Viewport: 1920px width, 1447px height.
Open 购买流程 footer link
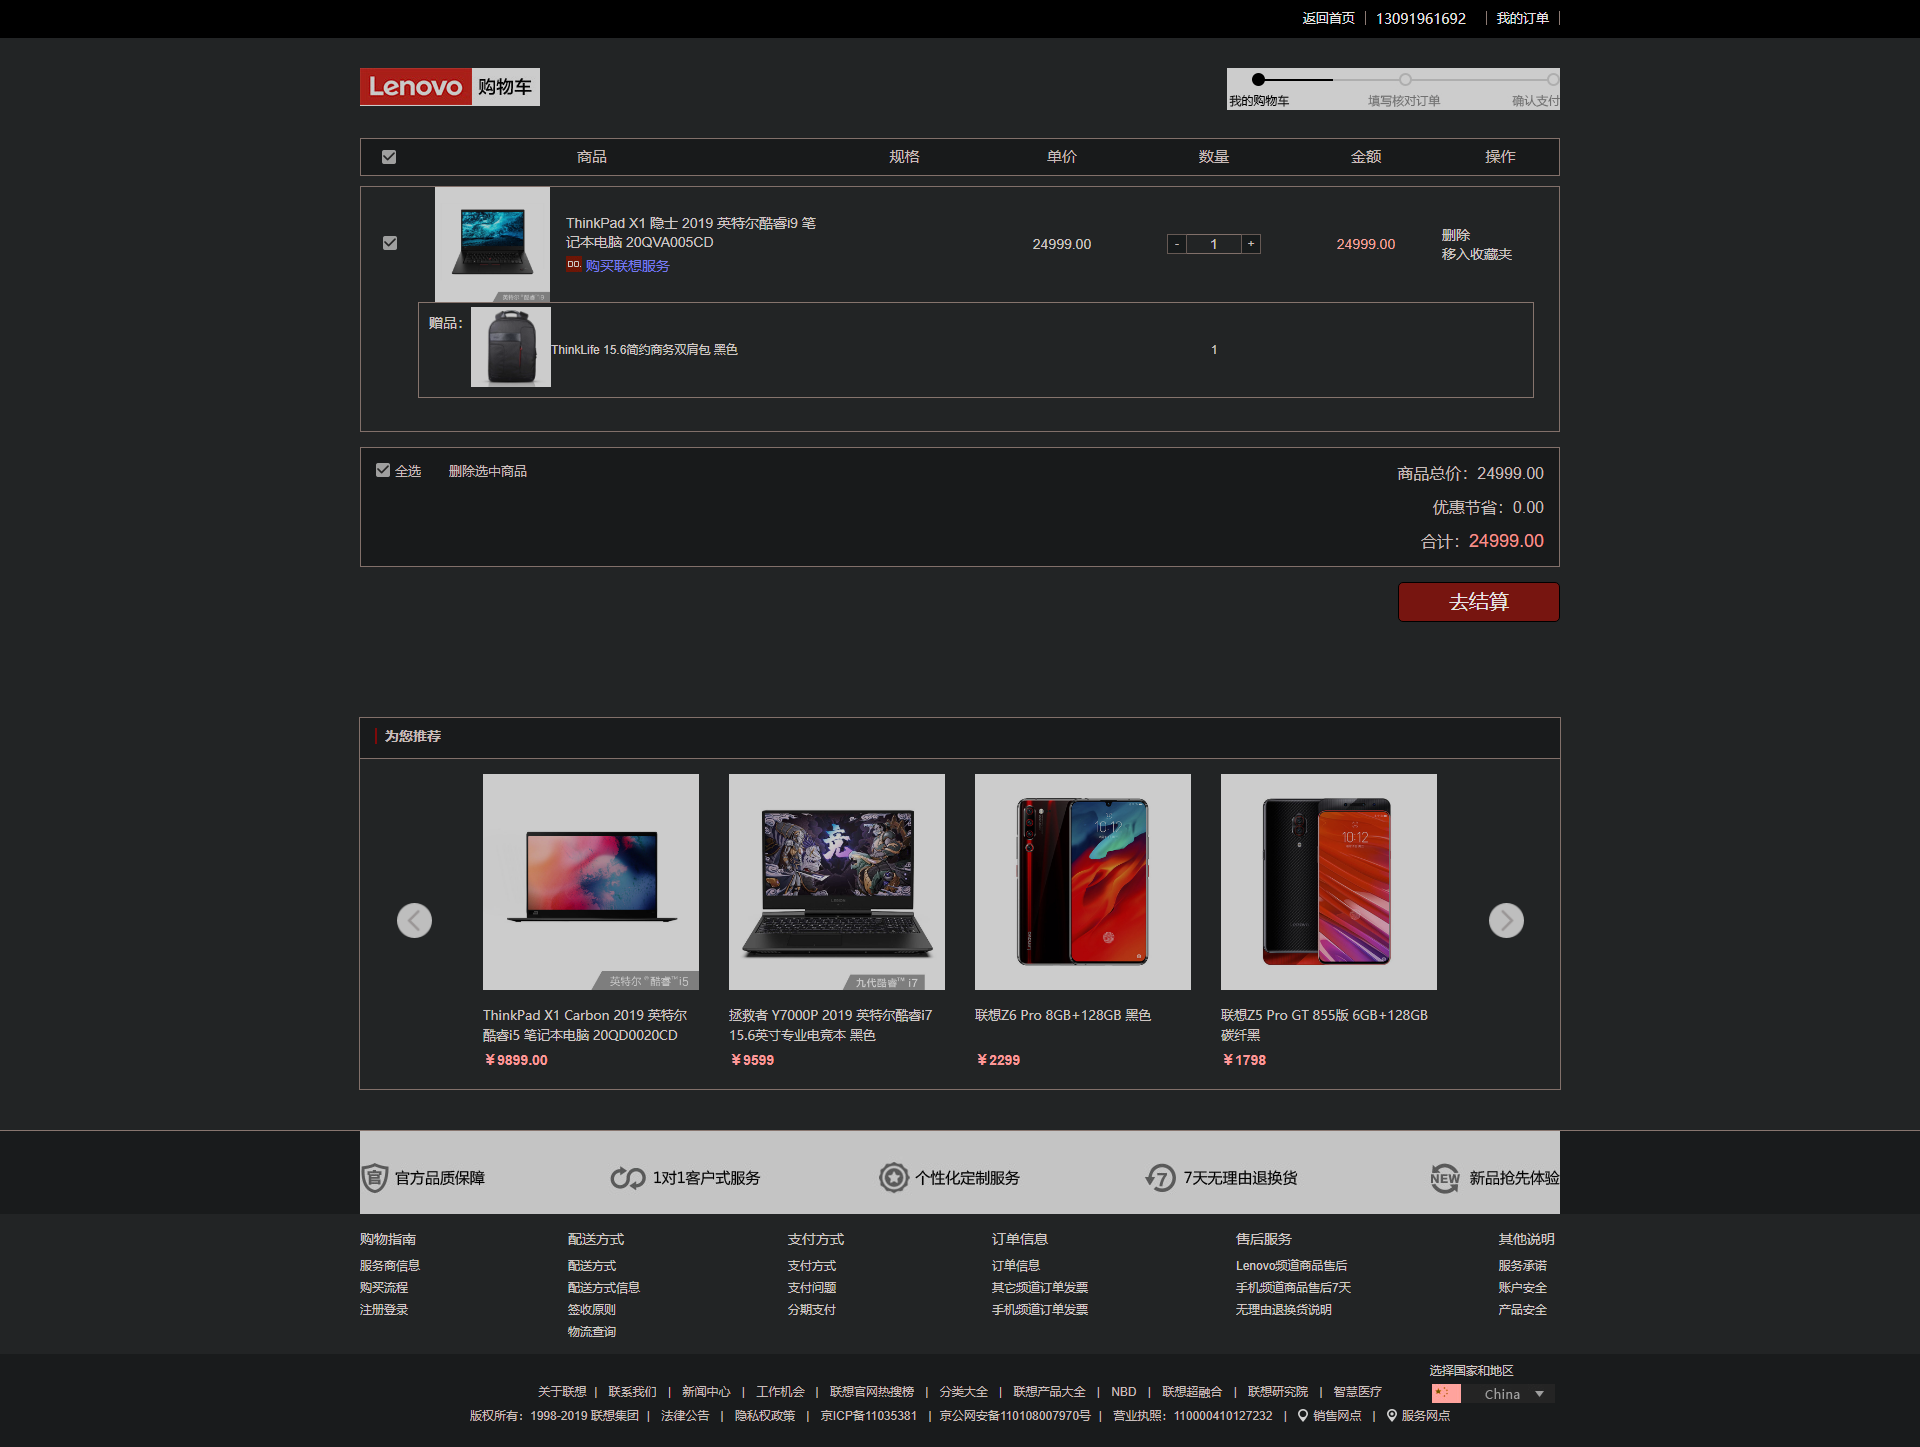tap(384, 1288)
